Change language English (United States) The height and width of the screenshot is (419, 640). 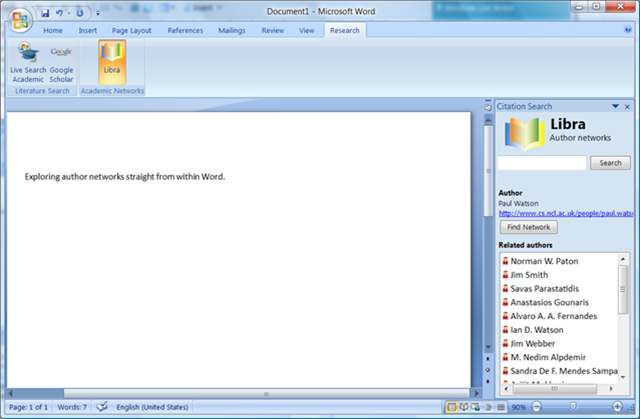152,407
